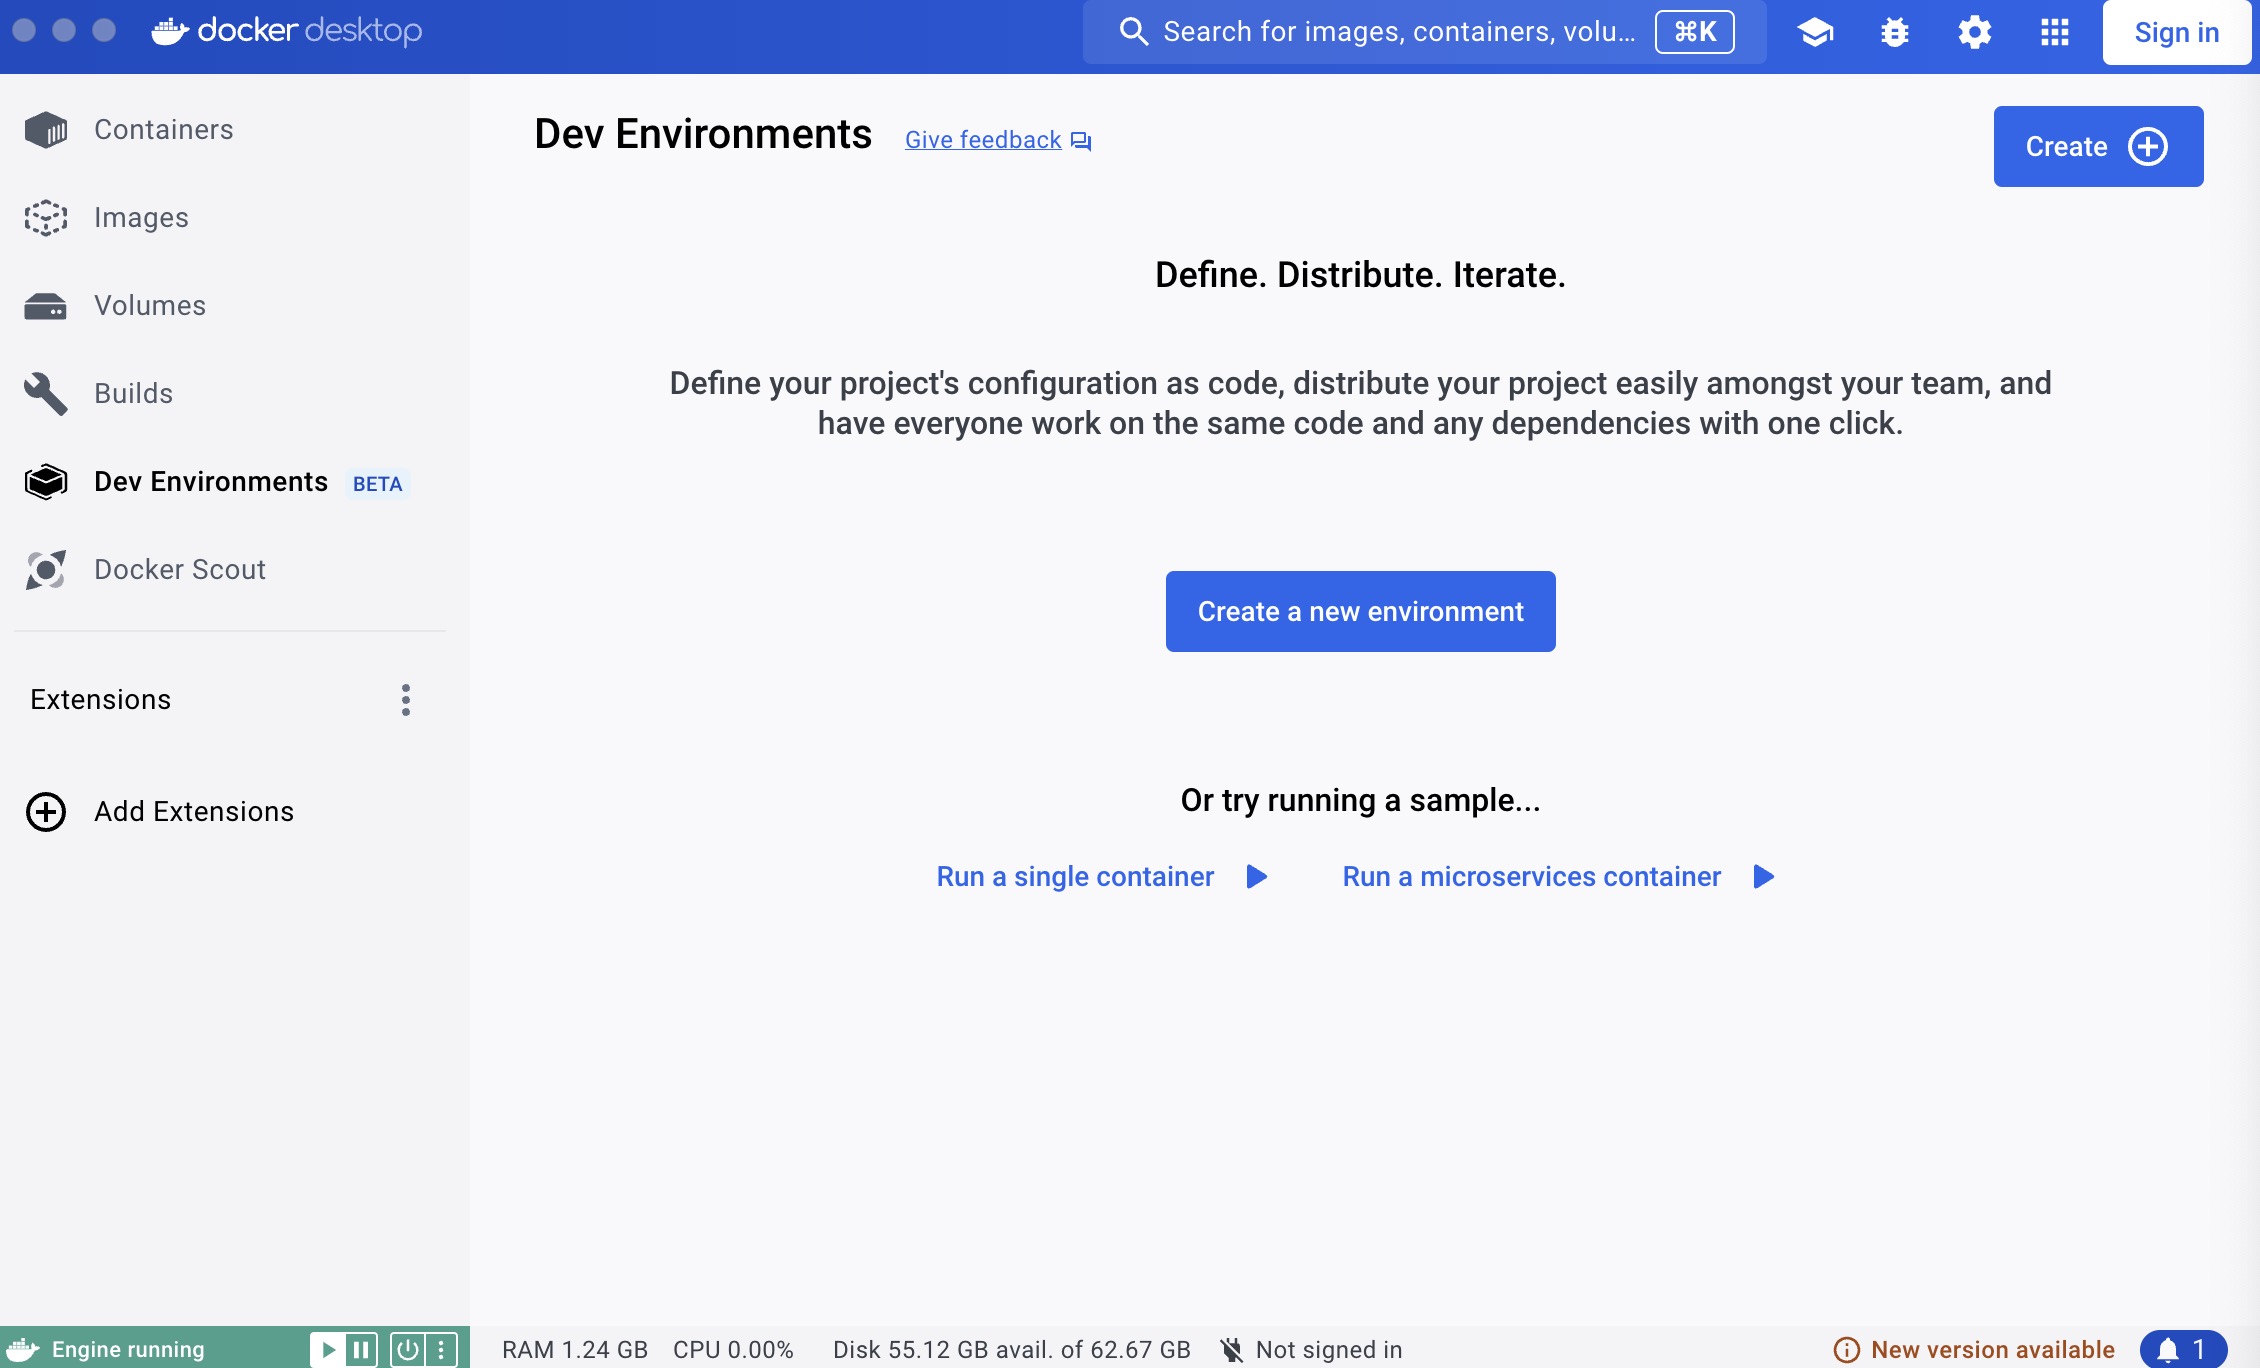Click the RAM 1.24 GB status
2260x1368 pixels.
[x=575, y=1350]
